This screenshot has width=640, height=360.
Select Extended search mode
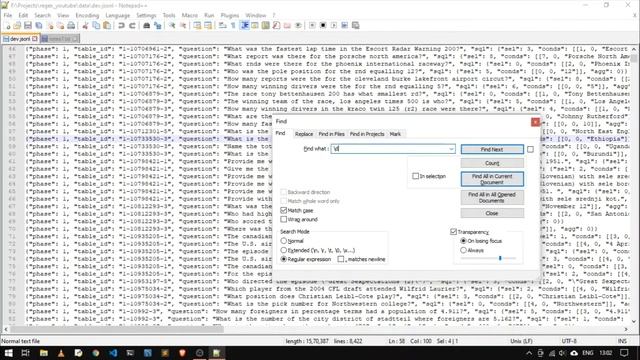[284, 250]
